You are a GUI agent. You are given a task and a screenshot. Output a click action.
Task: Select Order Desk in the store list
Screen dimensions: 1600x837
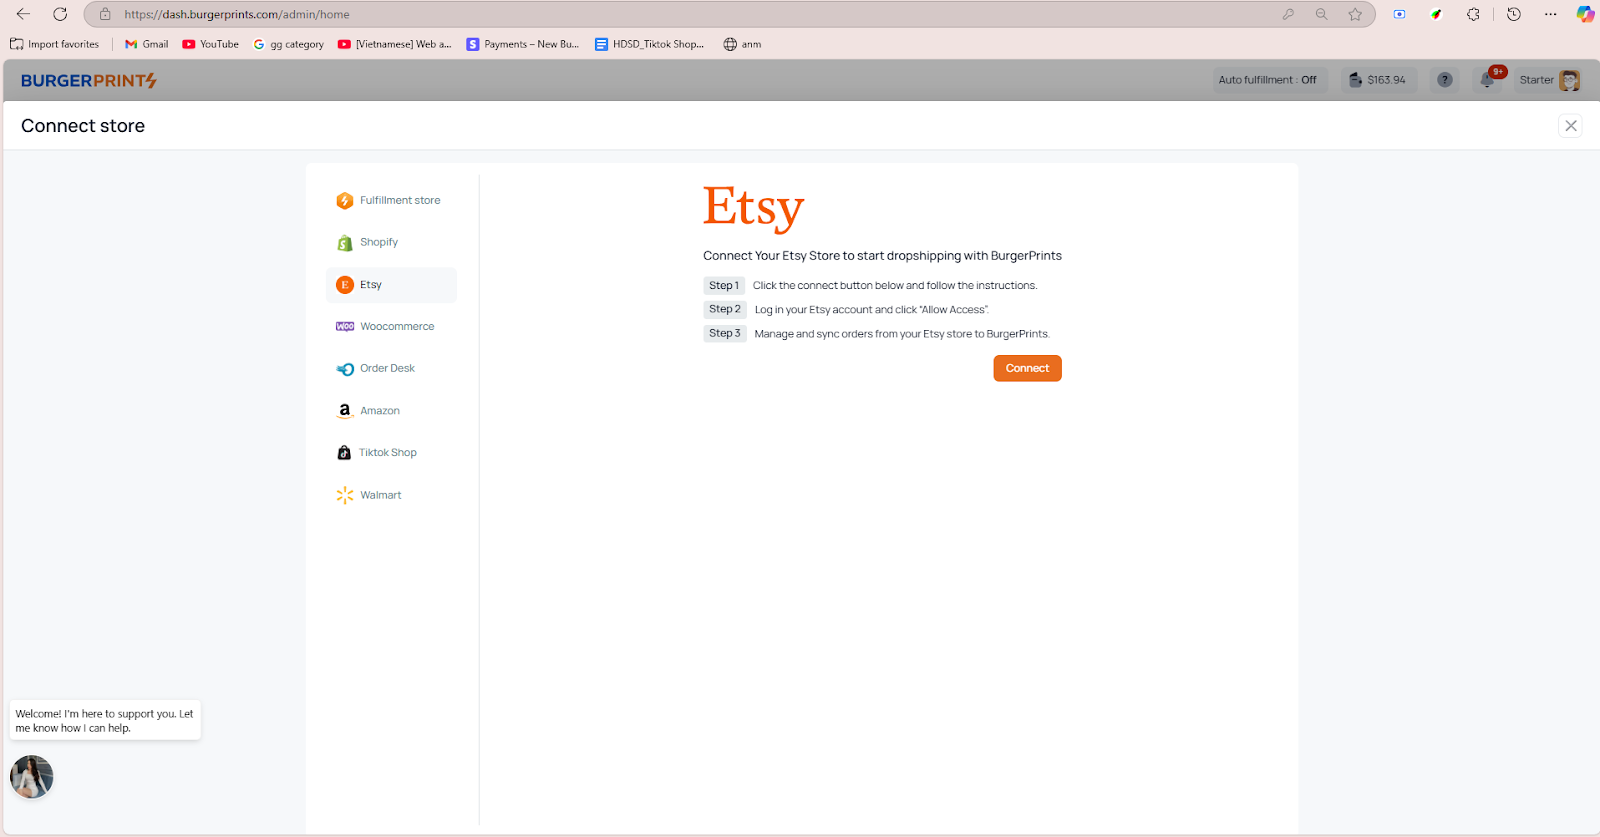point(391,368)
